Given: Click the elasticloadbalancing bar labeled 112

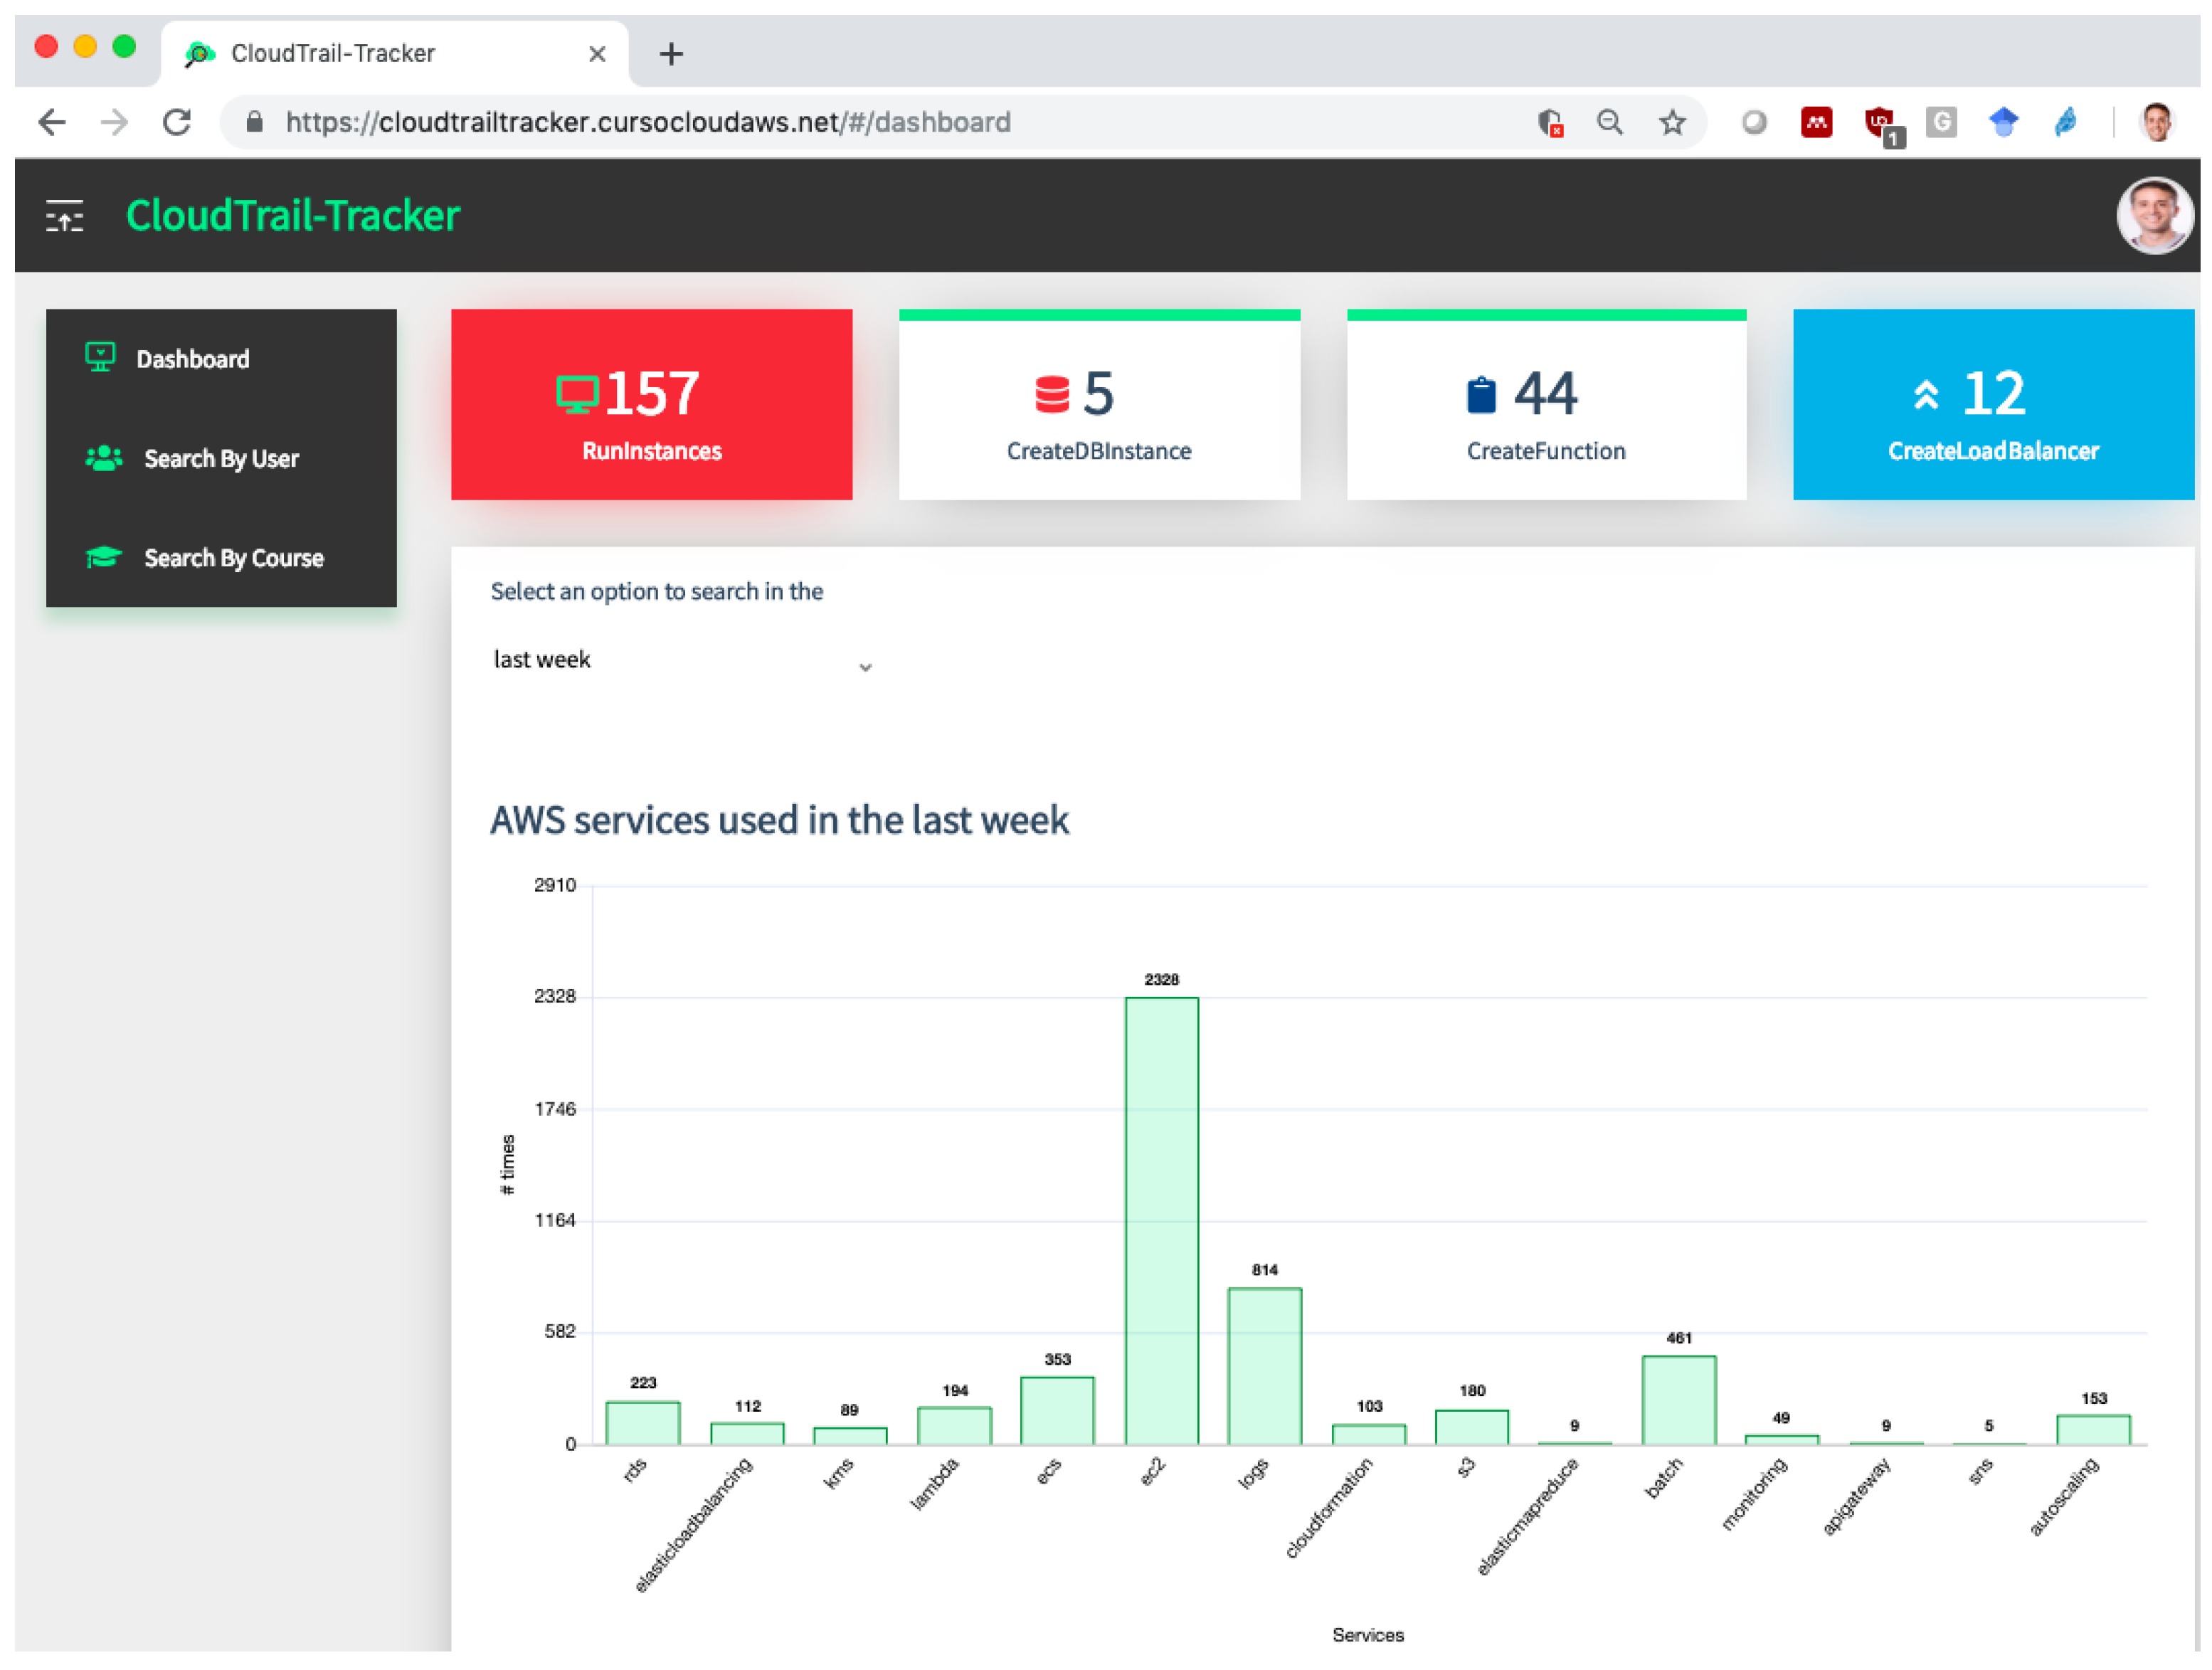Looking at the screenshot, I should (747, 1434).
